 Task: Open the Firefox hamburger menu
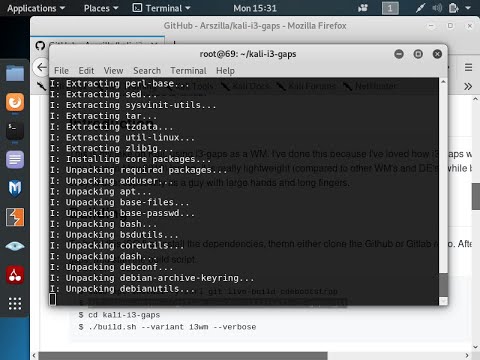tap(468, 67)
